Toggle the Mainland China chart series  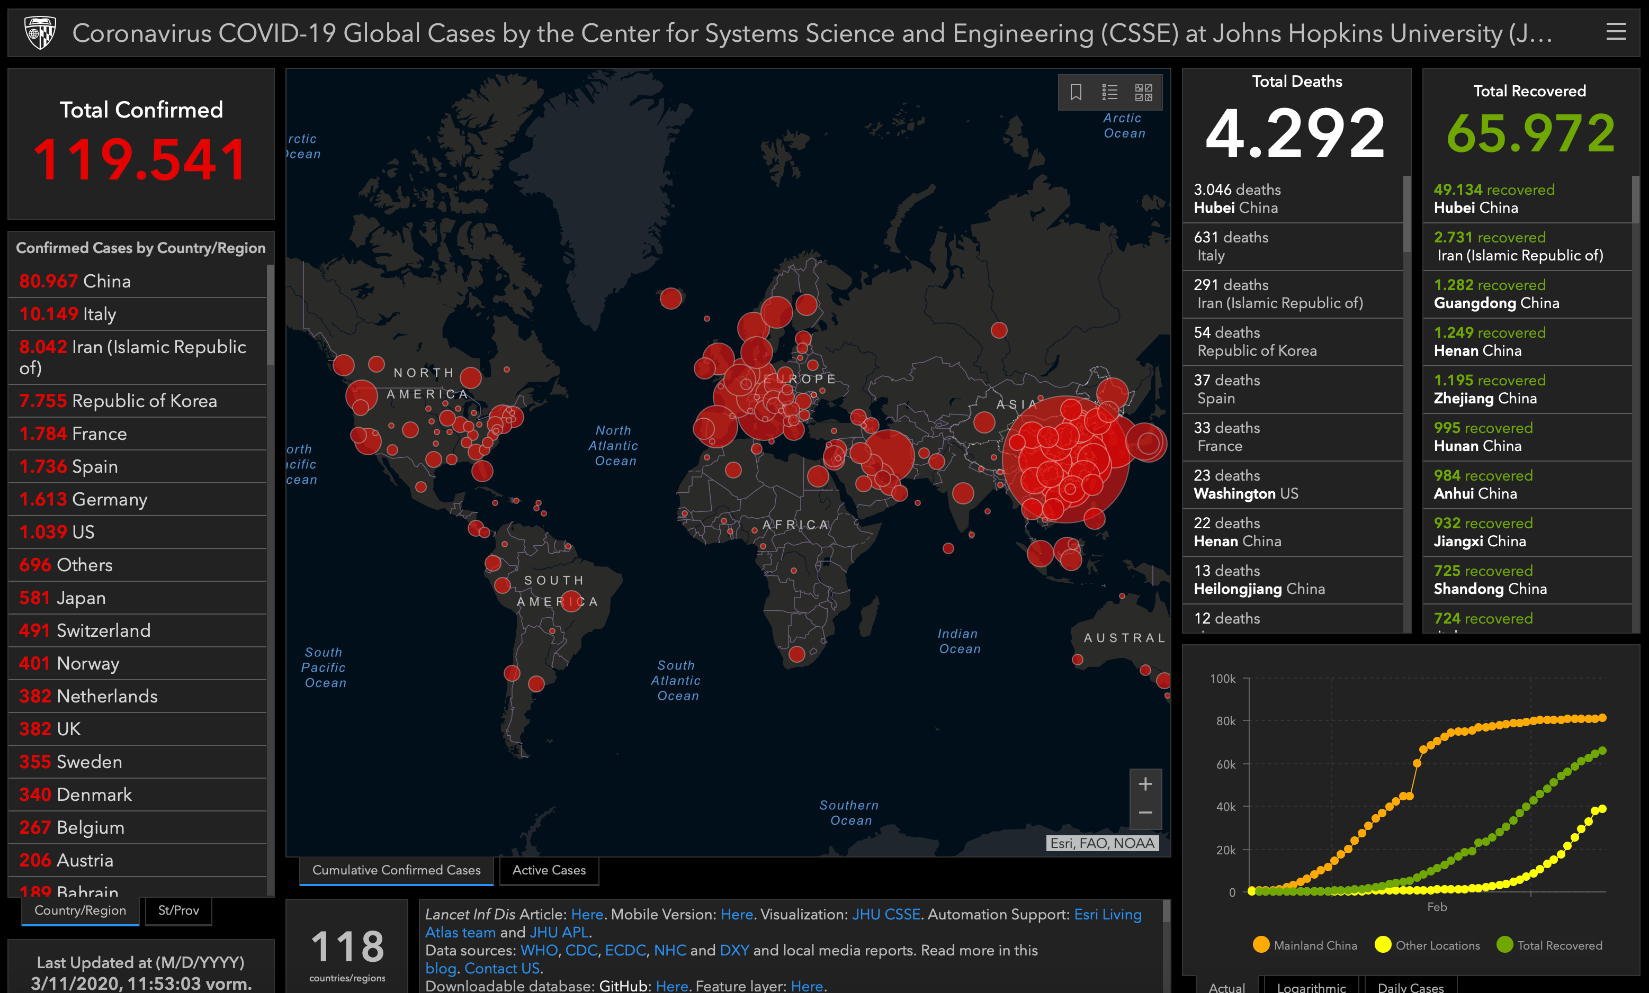[1305, 945]
